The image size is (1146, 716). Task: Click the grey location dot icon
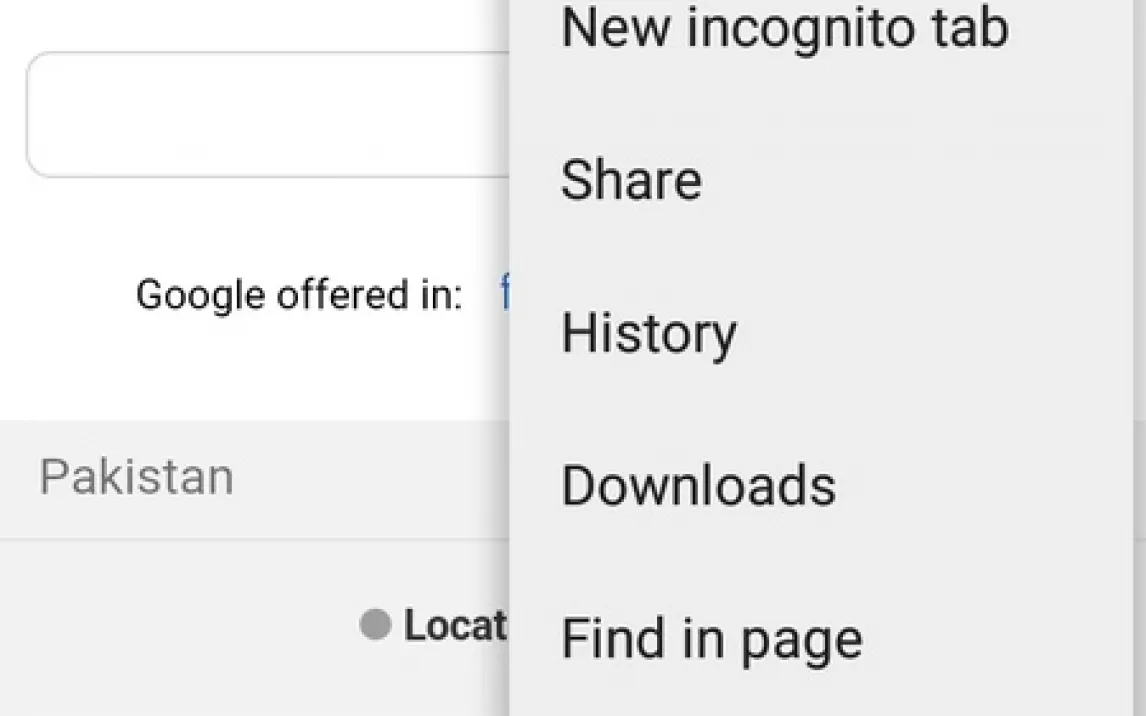(x=375, y=626)
